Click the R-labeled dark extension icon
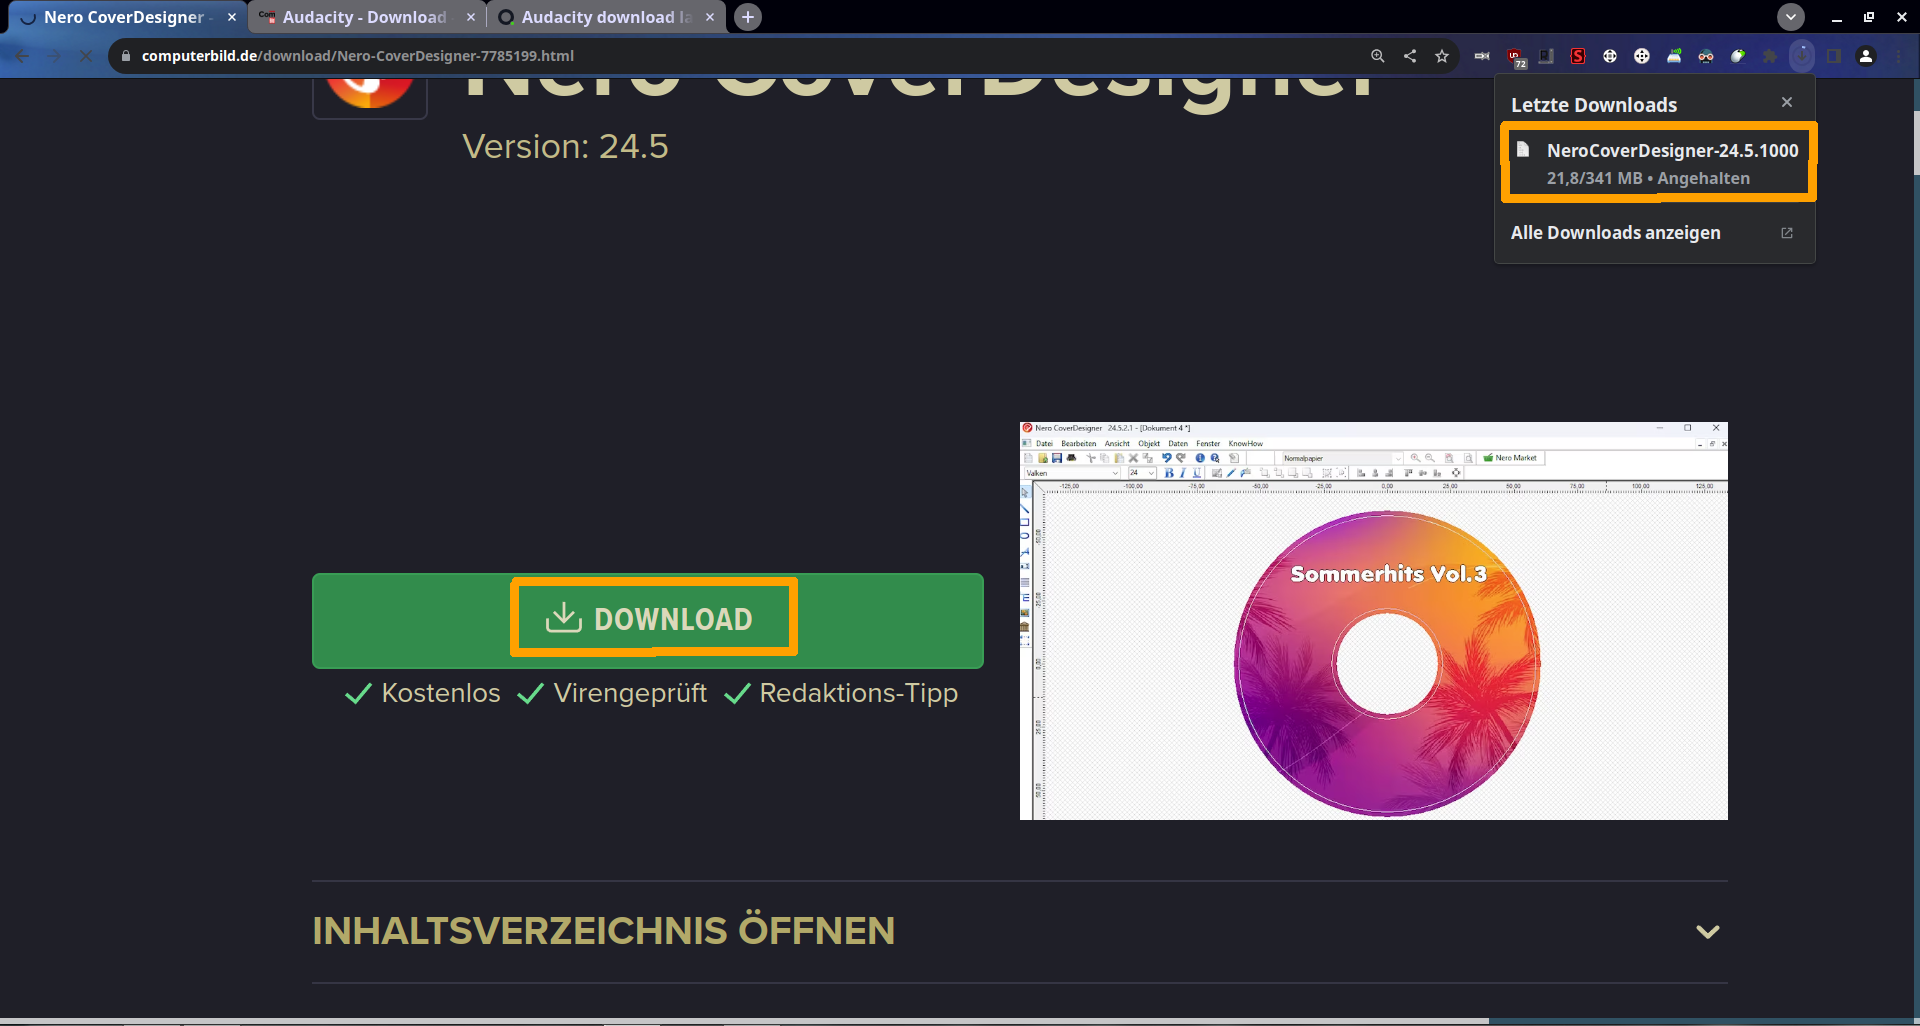 click(x=1546, y=56)
